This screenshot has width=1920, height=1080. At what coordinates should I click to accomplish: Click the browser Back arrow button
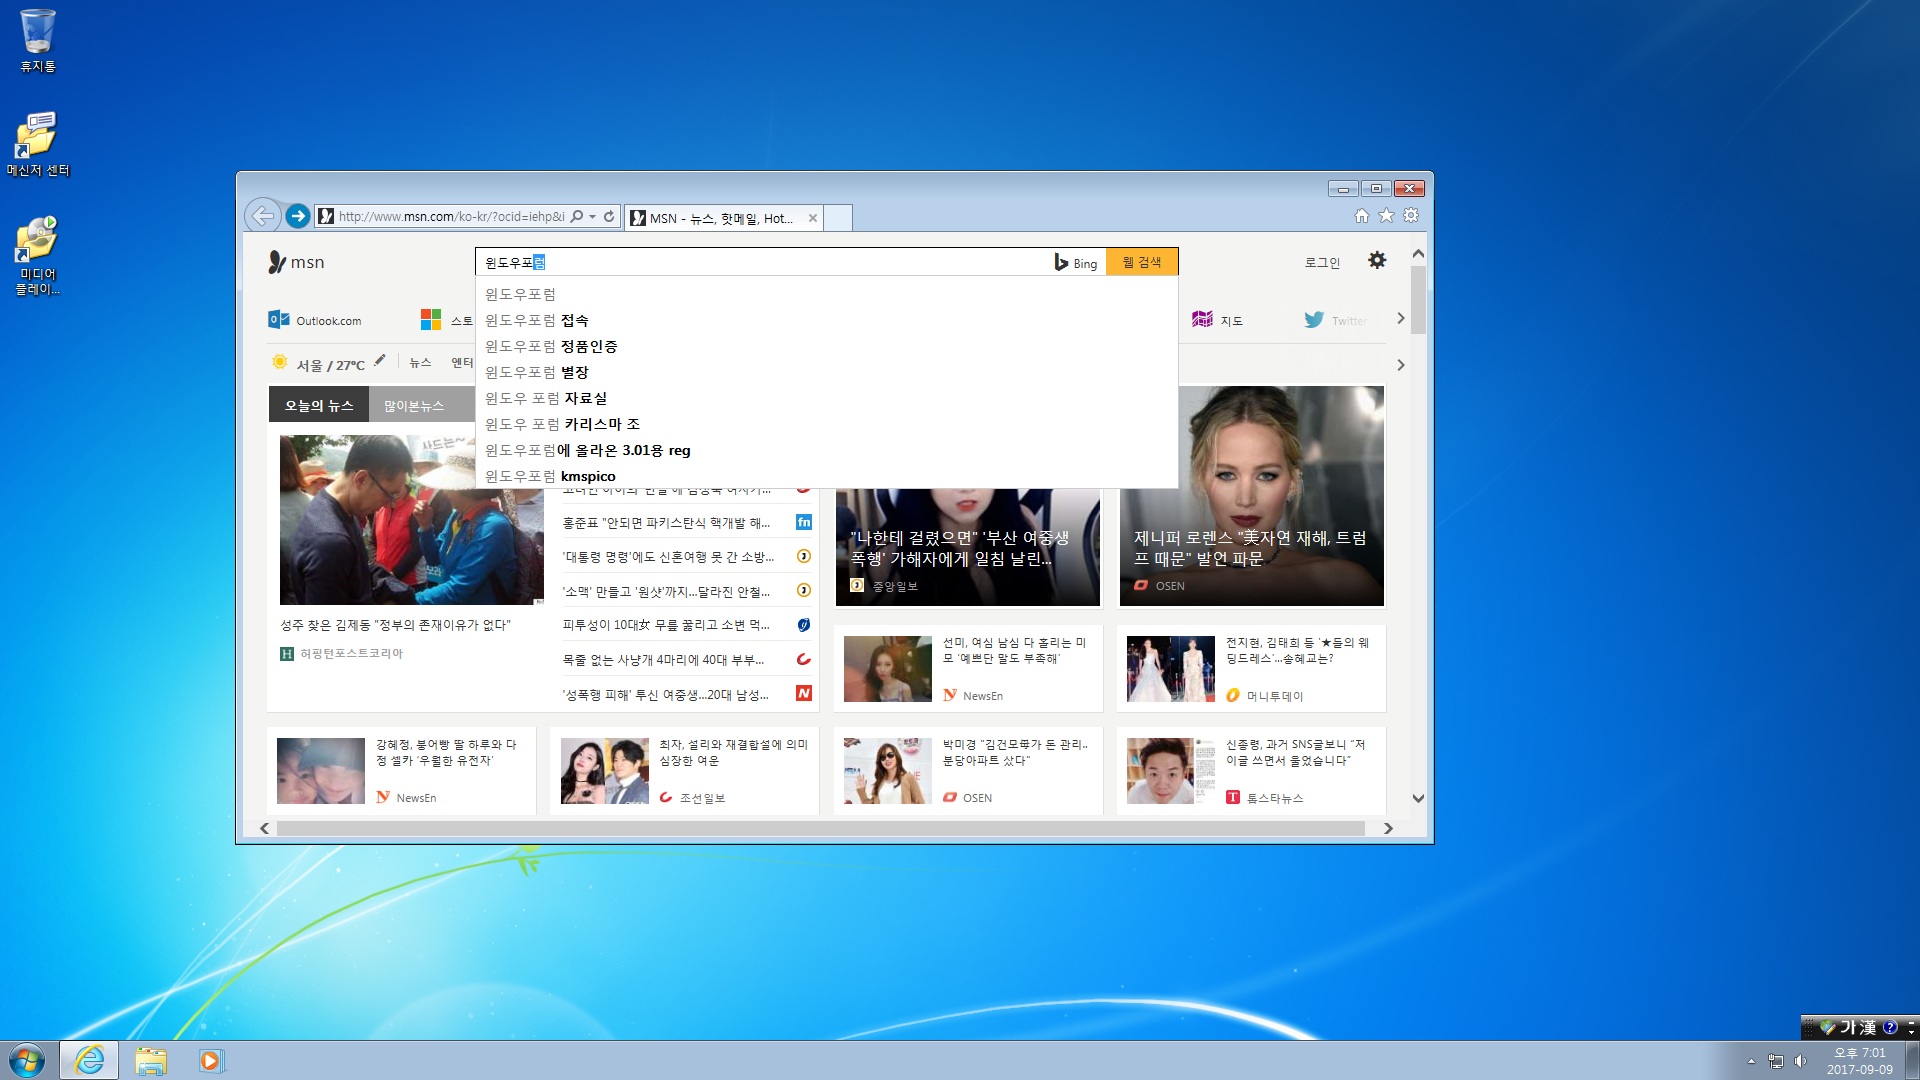click(262, 215)
